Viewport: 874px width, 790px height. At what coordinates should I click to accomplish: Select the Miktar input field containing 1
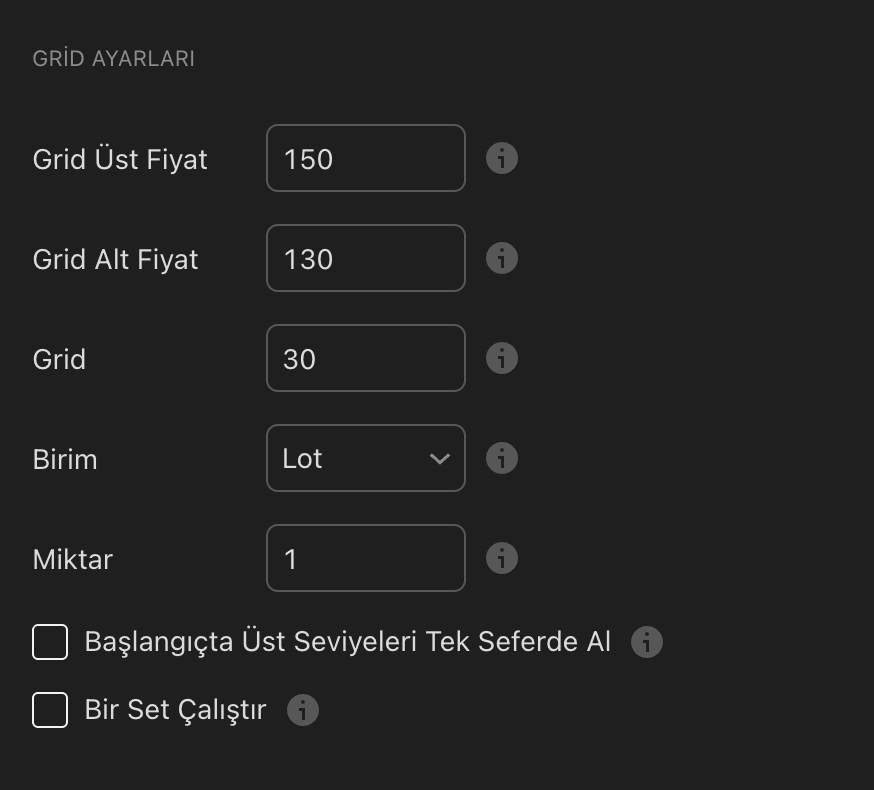(366, 558)
